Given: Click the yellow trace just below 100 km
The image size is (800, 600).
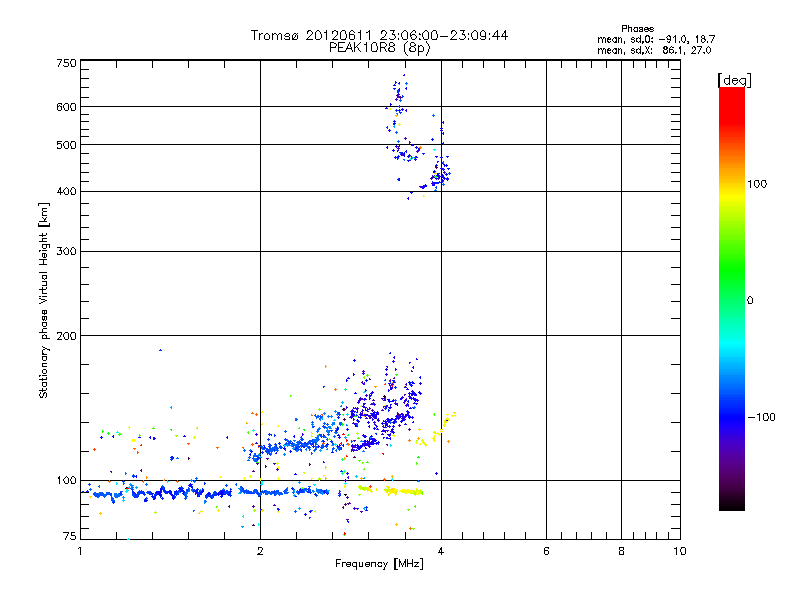Looking at the screenshot, I should click(404, 492).
